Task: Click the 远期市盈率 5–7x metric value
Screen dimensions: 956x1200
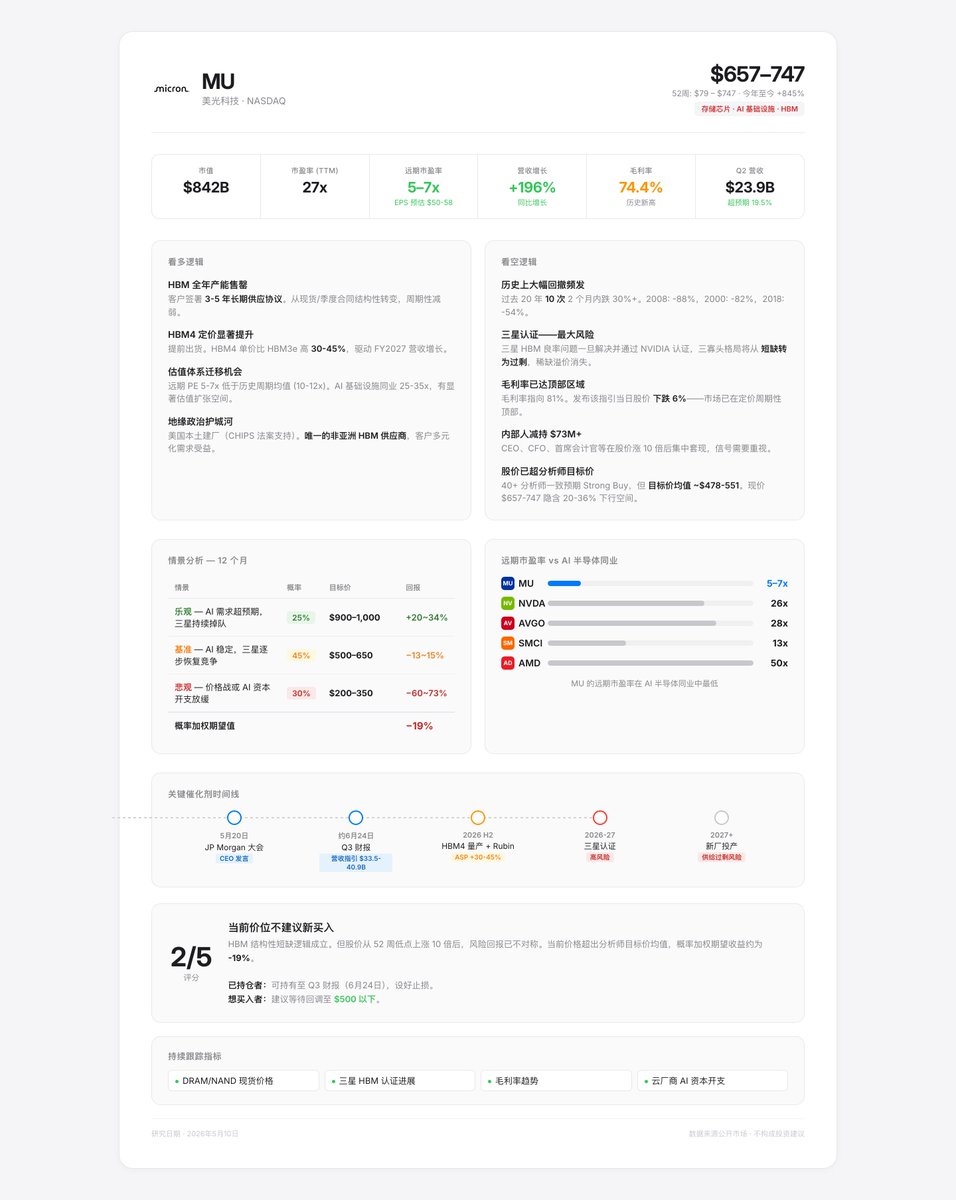Action: [x=424, y=187]
